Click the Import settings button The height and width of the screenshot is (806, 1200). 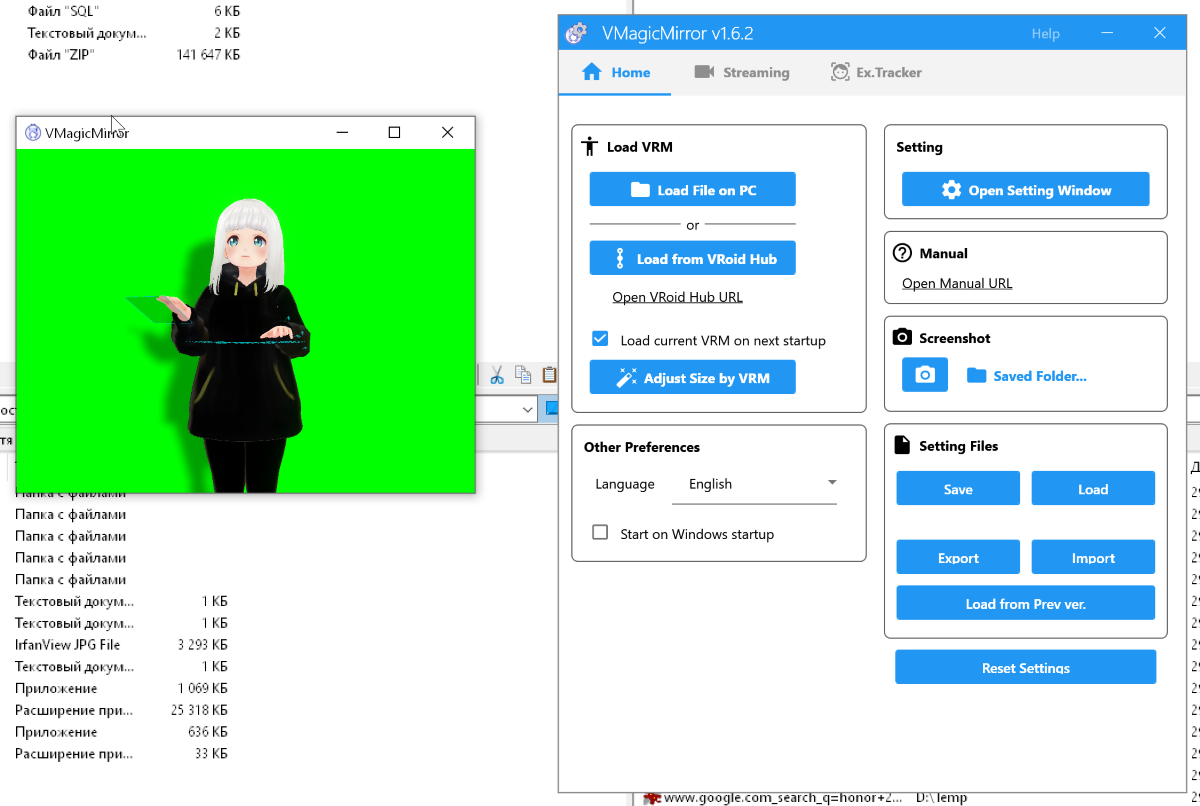click(1093, 558)
